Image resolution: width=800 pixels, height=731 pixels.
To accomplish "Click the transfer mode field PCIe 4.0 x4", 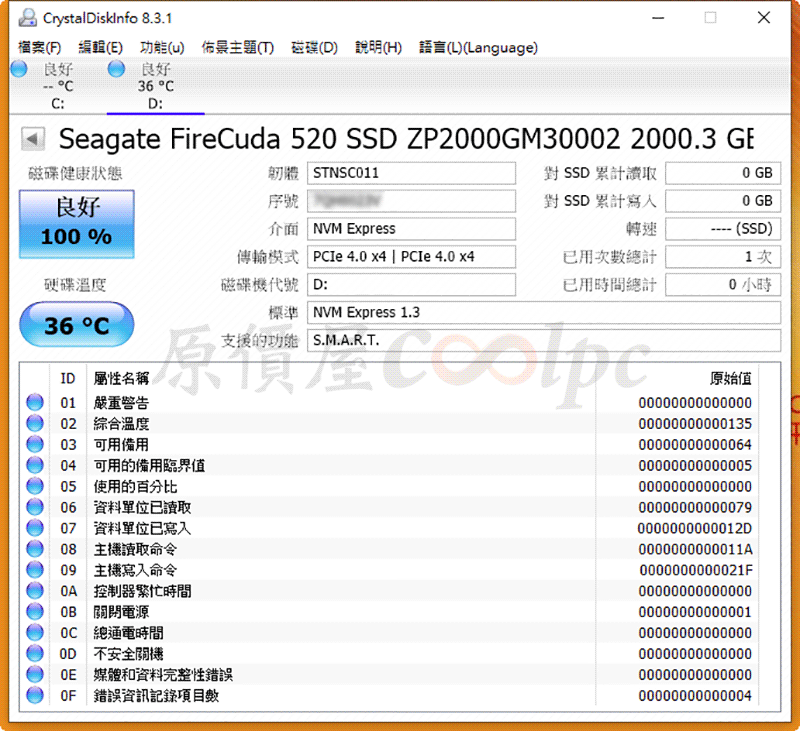I will 411,257.
